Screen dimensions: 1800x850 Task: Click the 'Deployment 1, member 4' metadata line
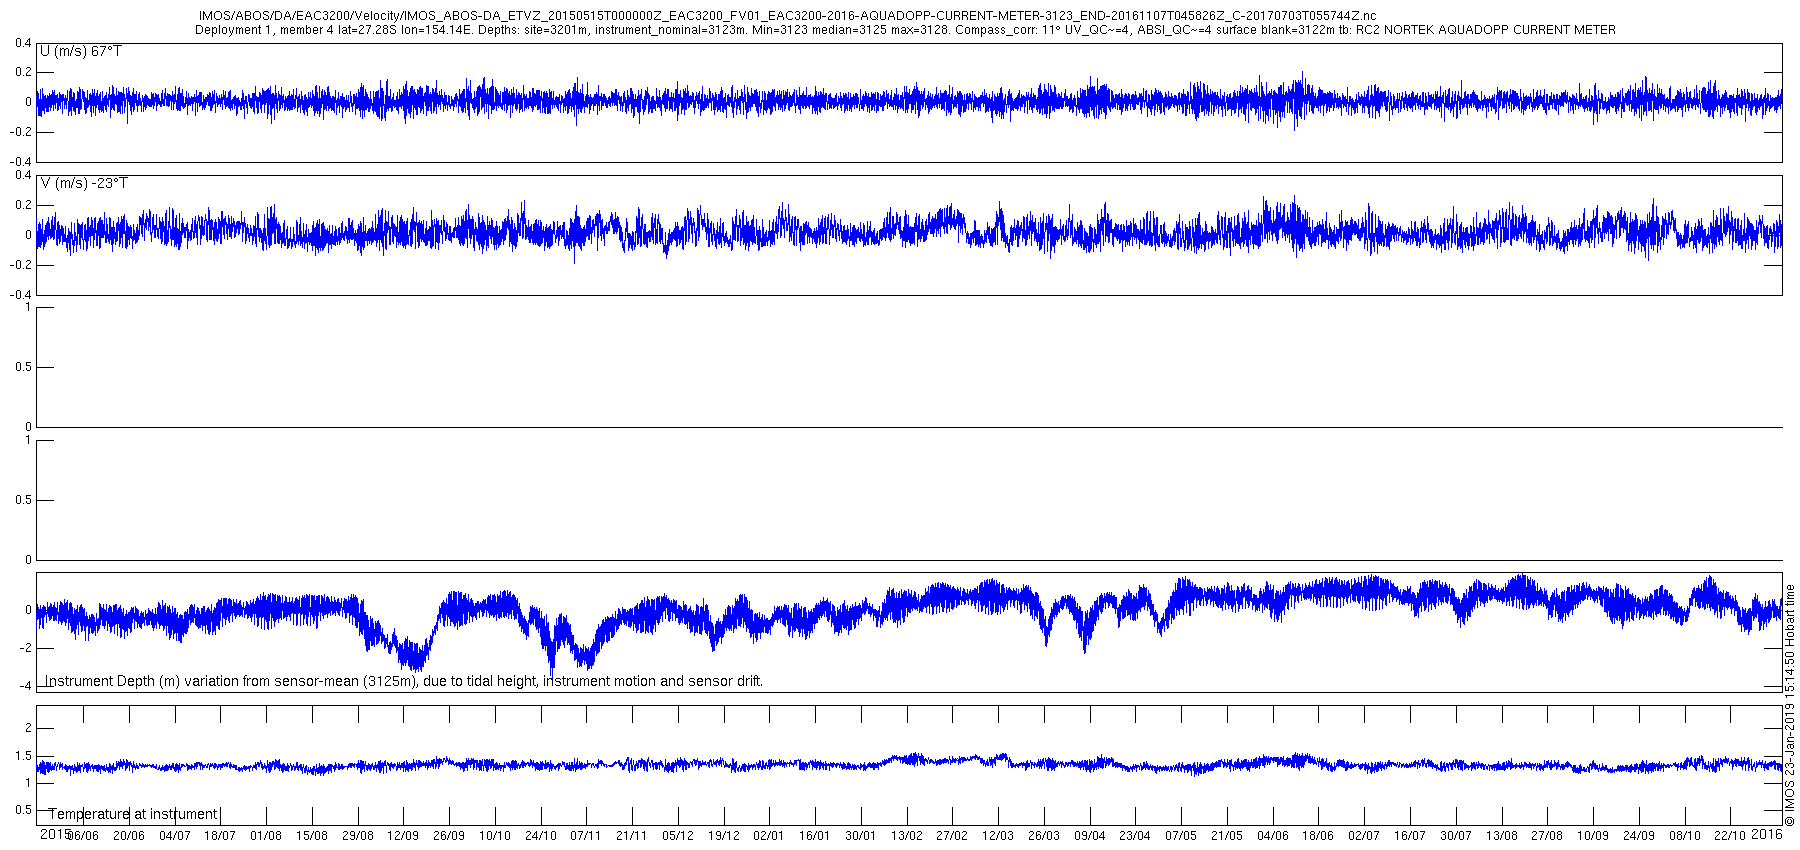point(905,30)
